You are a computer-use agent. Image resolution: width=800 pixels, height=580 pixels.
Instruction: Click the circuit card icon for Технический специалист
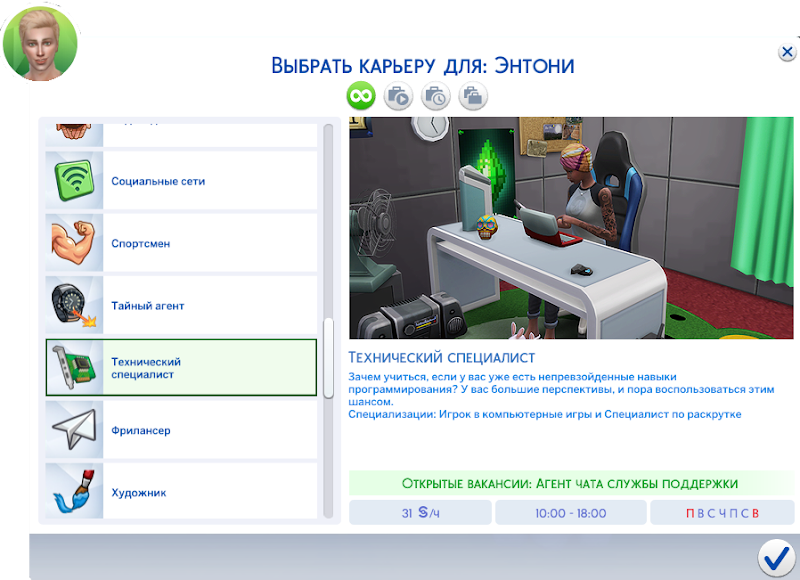74,367
